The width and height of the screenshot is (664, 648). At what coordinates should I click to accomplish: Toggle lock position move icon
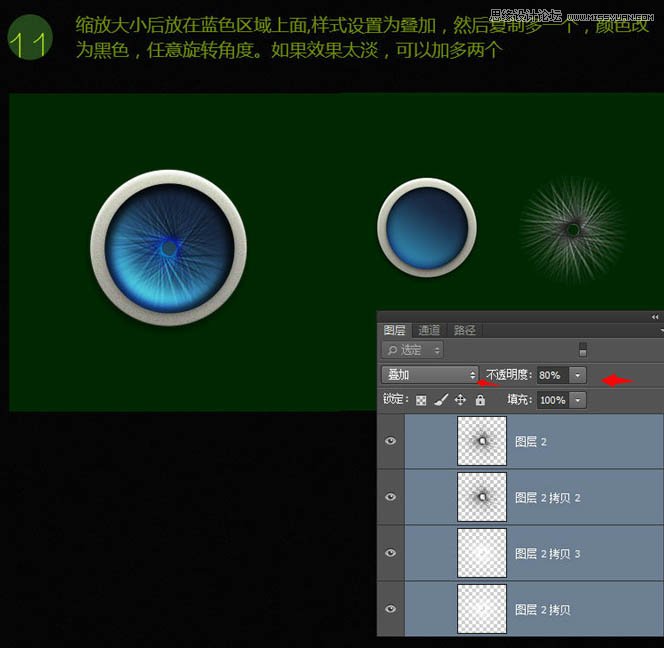(460, 400)
